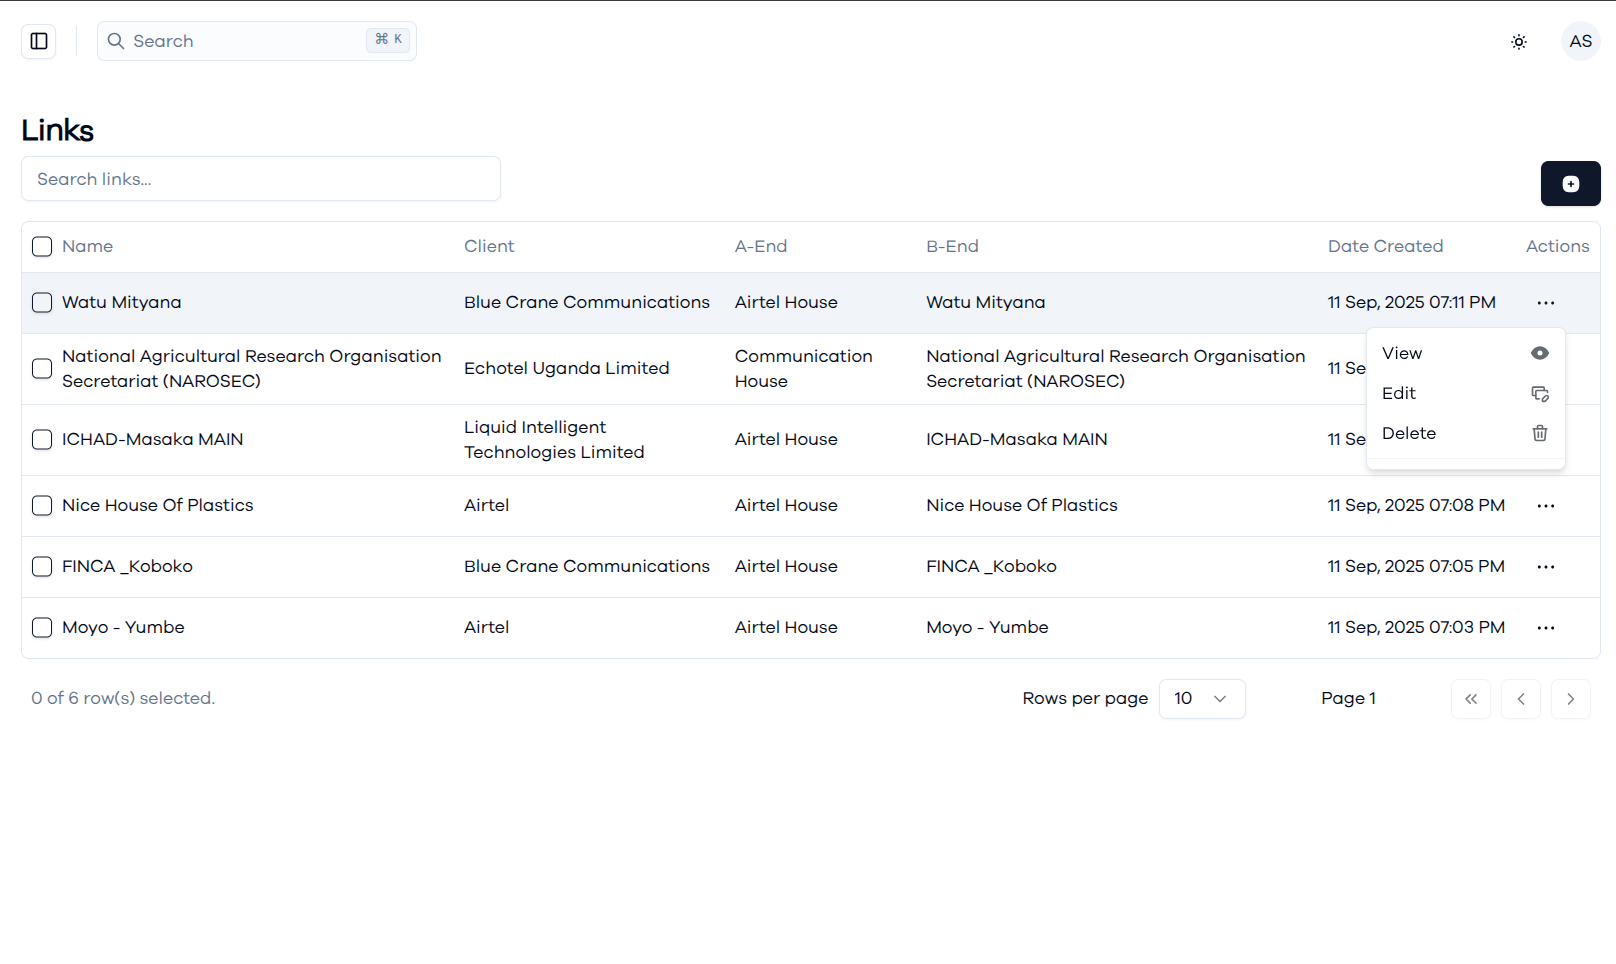Image resolution: width=1616 pixels, height=964 pixels.
Task: Go to the next page
Action: tap(1571, 699)
